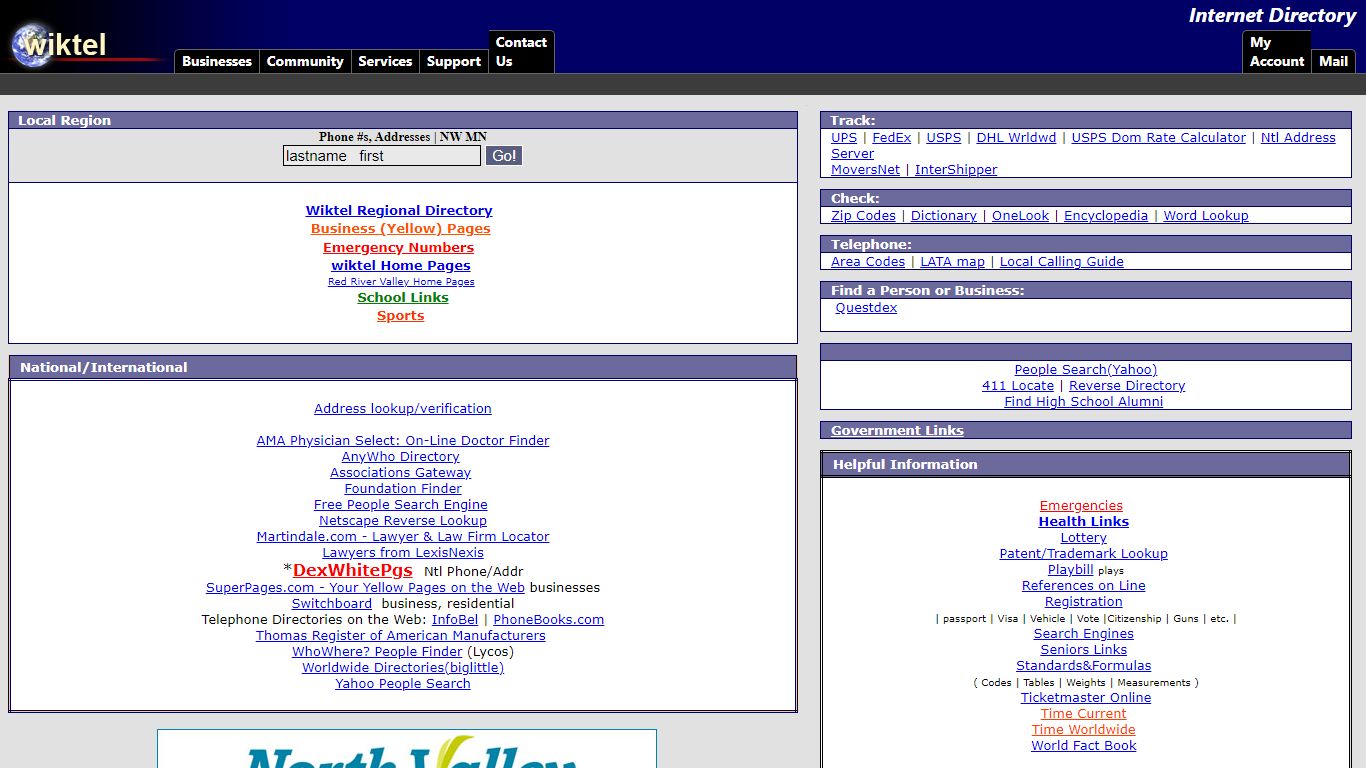Open the MoversNet link
This screenshot has height=768, width=1366.
866,170
